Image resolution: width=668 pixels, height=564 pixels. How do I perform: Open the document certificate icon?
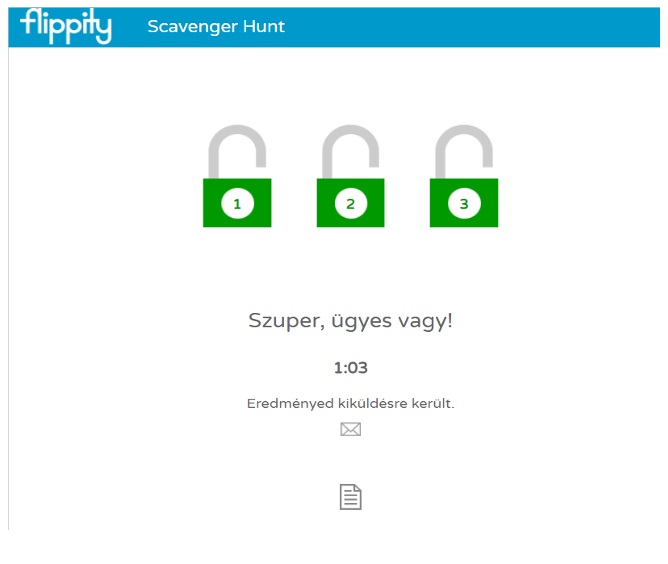pyautogui.click(x=351, y=497)
